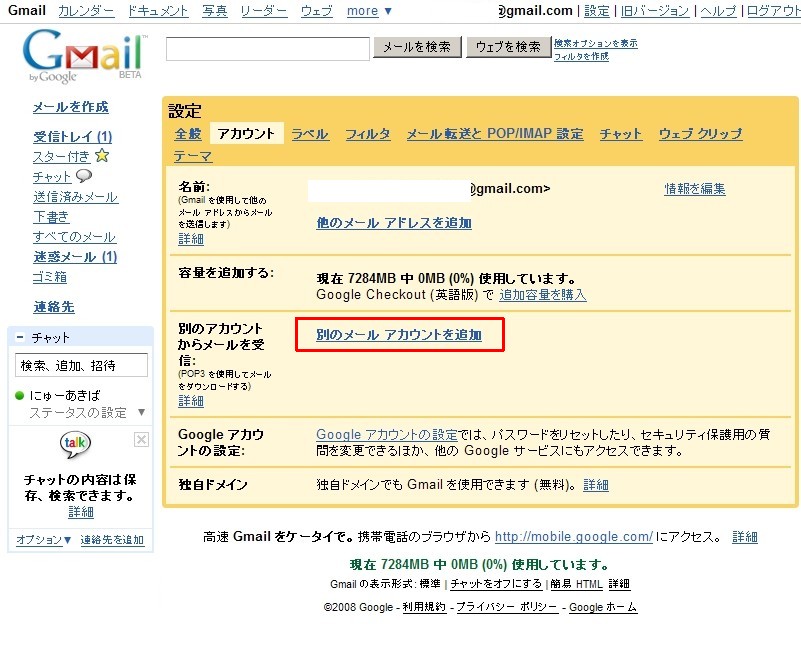Click the 連絡先を追加 link
Screen dimensions: 801x646
pos(112,540)
